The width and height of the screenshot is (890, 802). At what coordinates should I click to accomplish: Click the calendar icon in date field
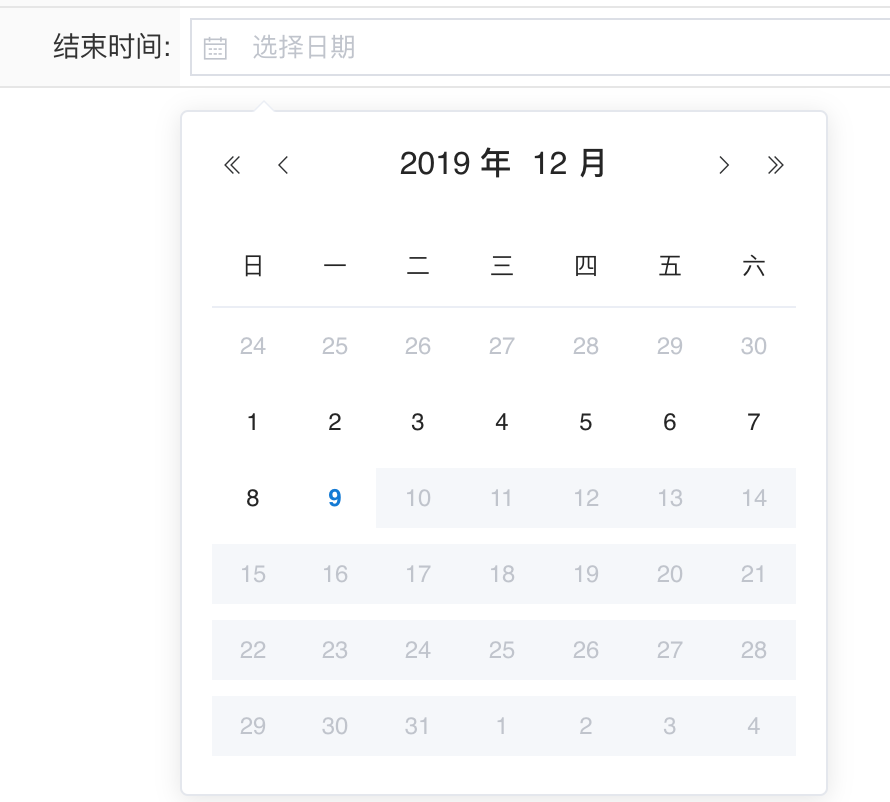[x=215, y=48]
